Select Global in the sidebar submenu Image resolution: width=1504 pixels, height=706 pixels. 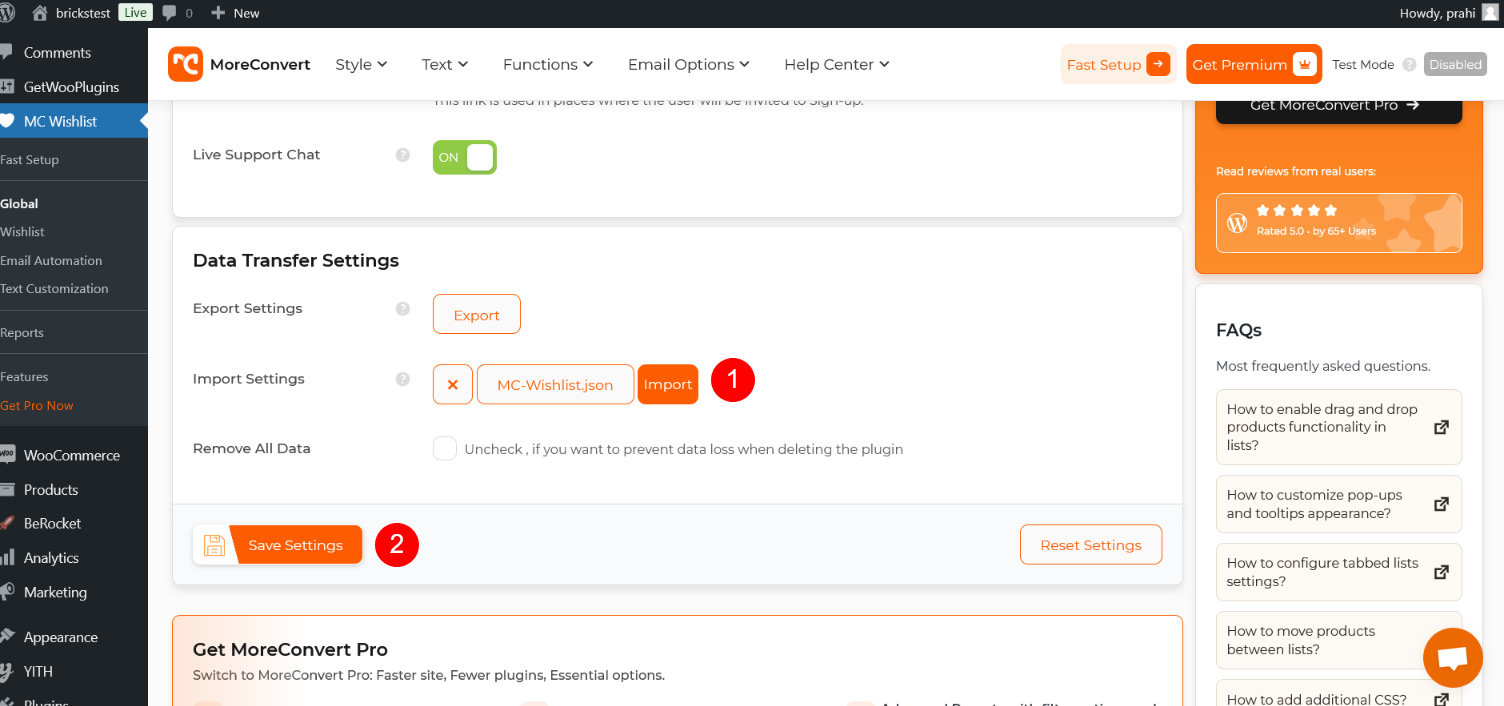[x=19, y=204]
